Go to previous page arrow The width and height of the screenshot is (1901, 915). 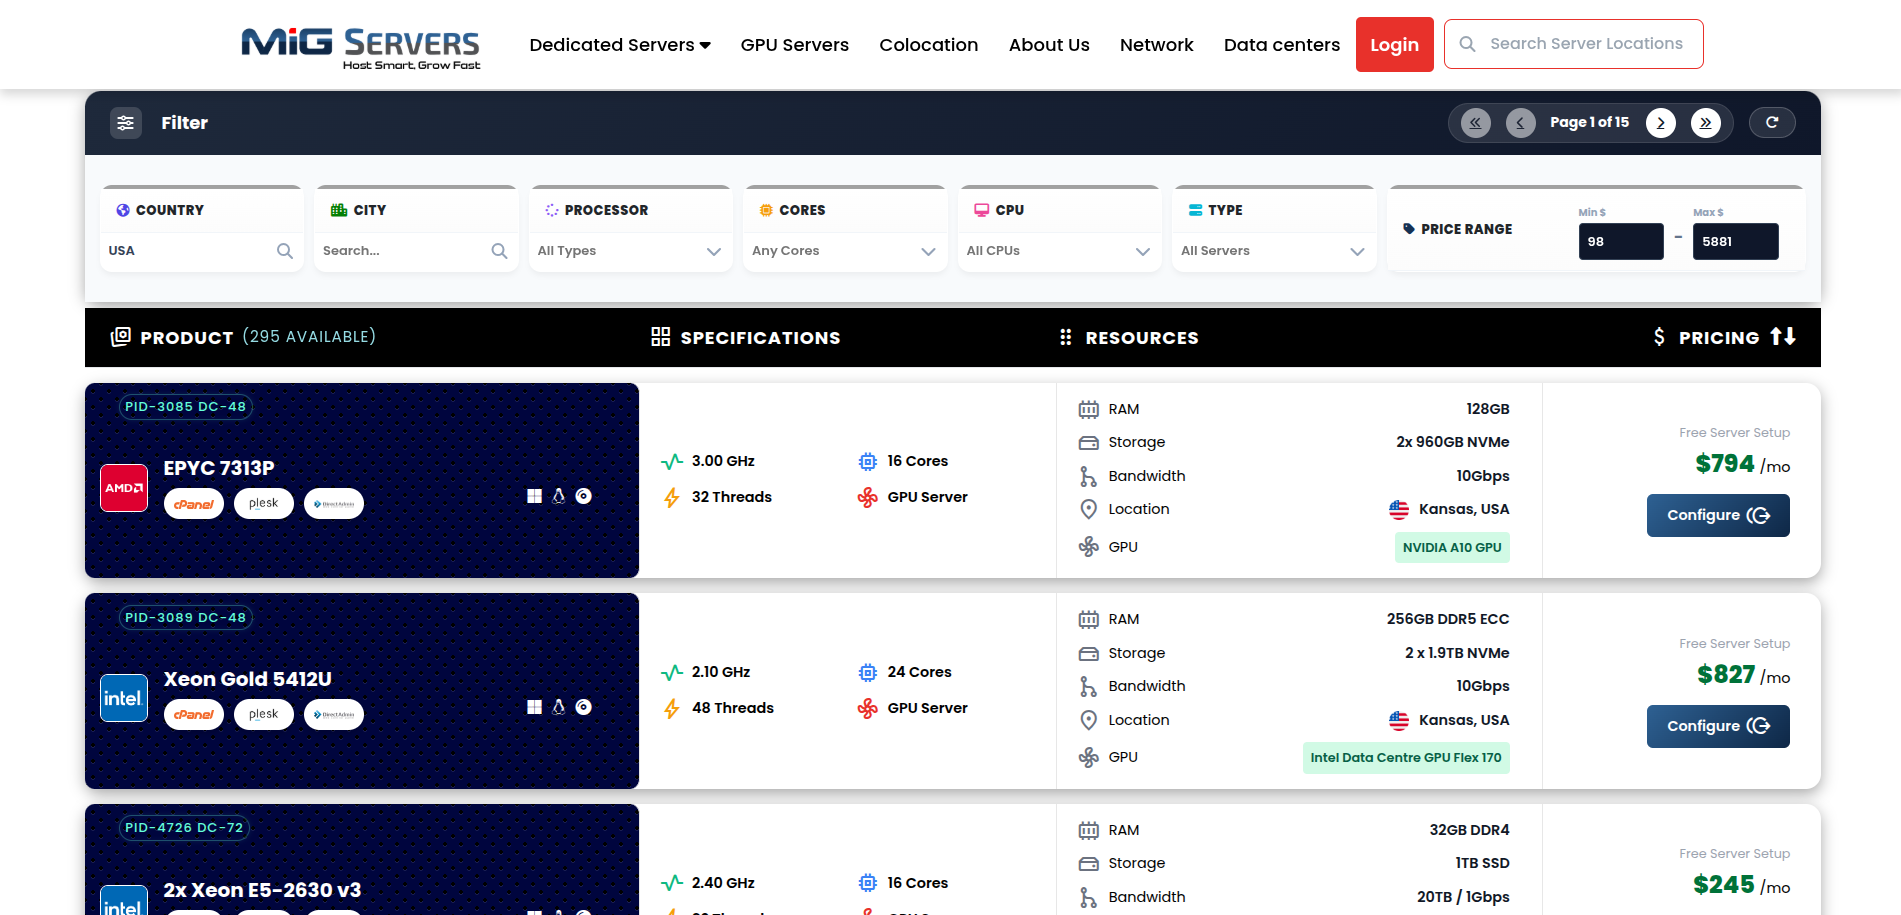point(1521,123)
